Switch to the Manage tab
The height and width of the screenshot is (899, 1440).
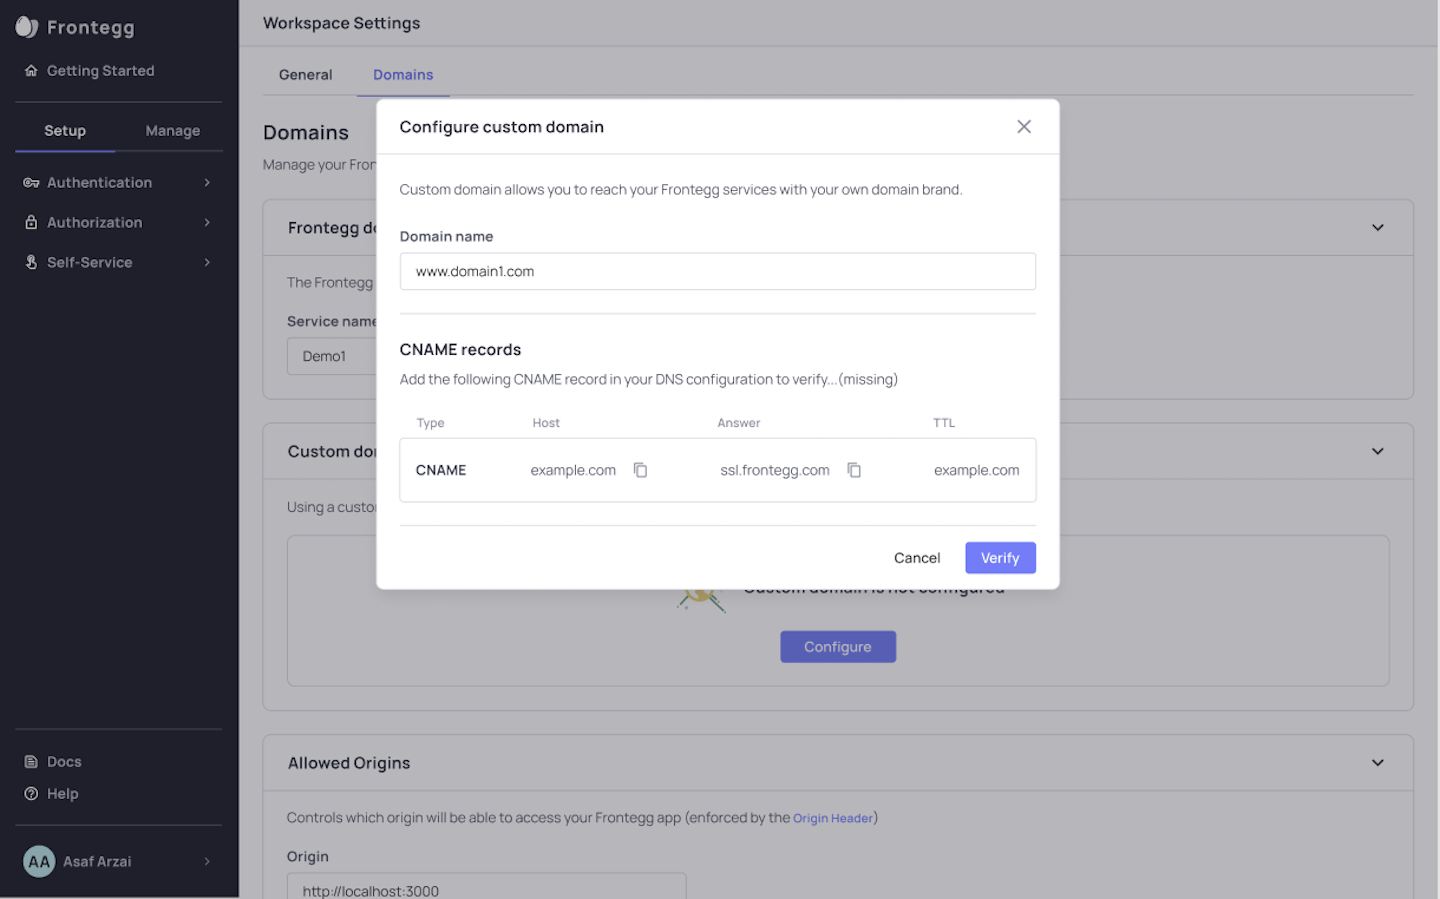pos(172,131)
